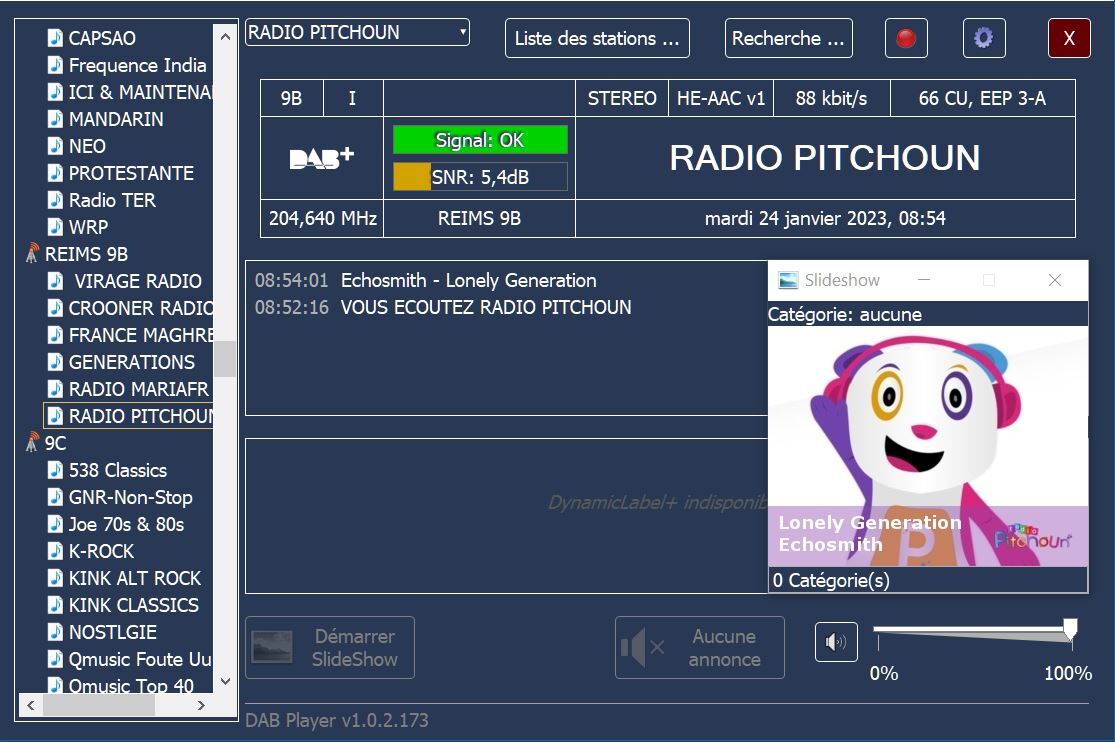Click the 66 CU, EEP 3-A cell
Viewport: 1115px width, 742px height.
pyautogui.click(x=982, y=98)
